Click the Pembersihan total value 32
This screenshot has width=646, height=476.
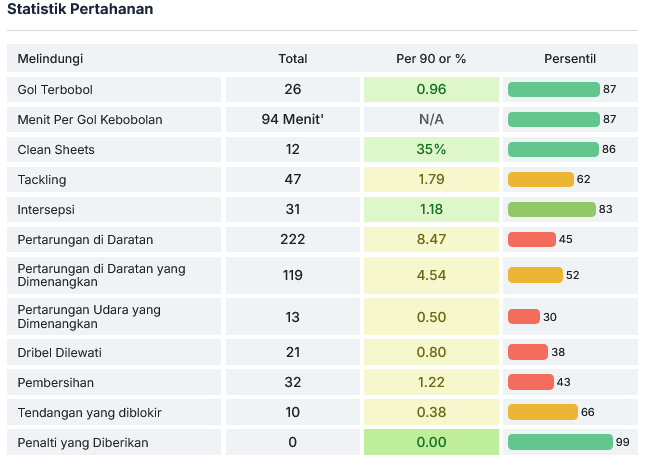293,382
